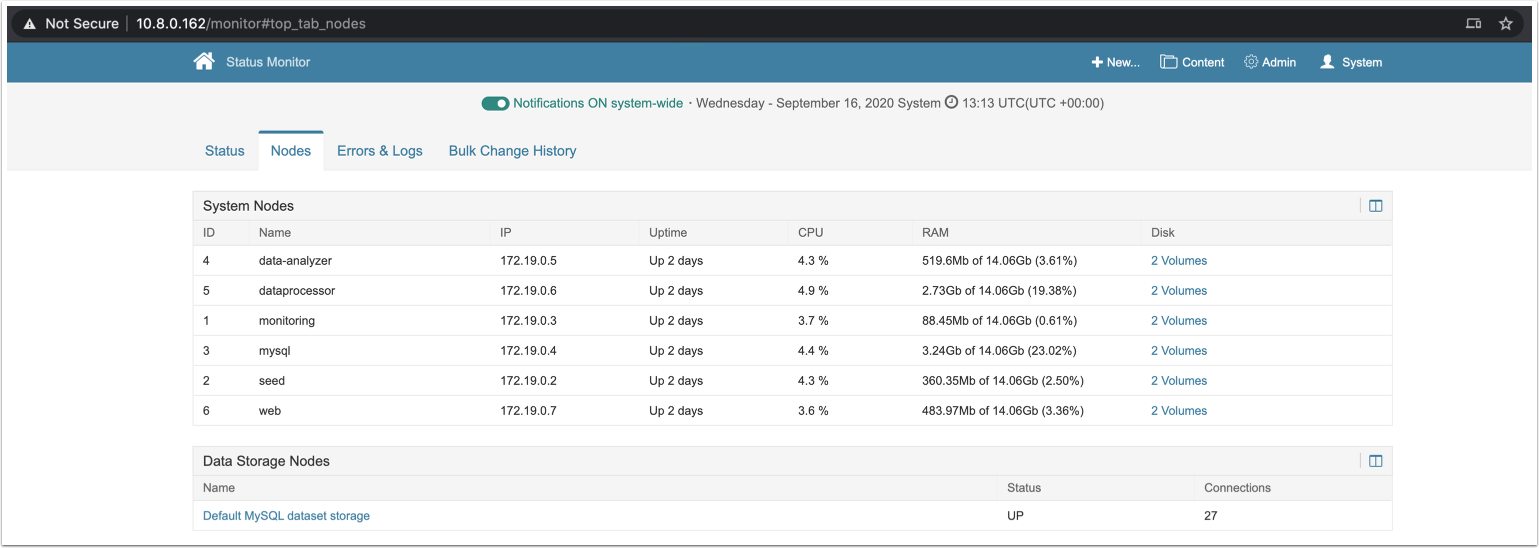
Task: Click the browser bookmark star icon
Action: tap(1505, 23)
